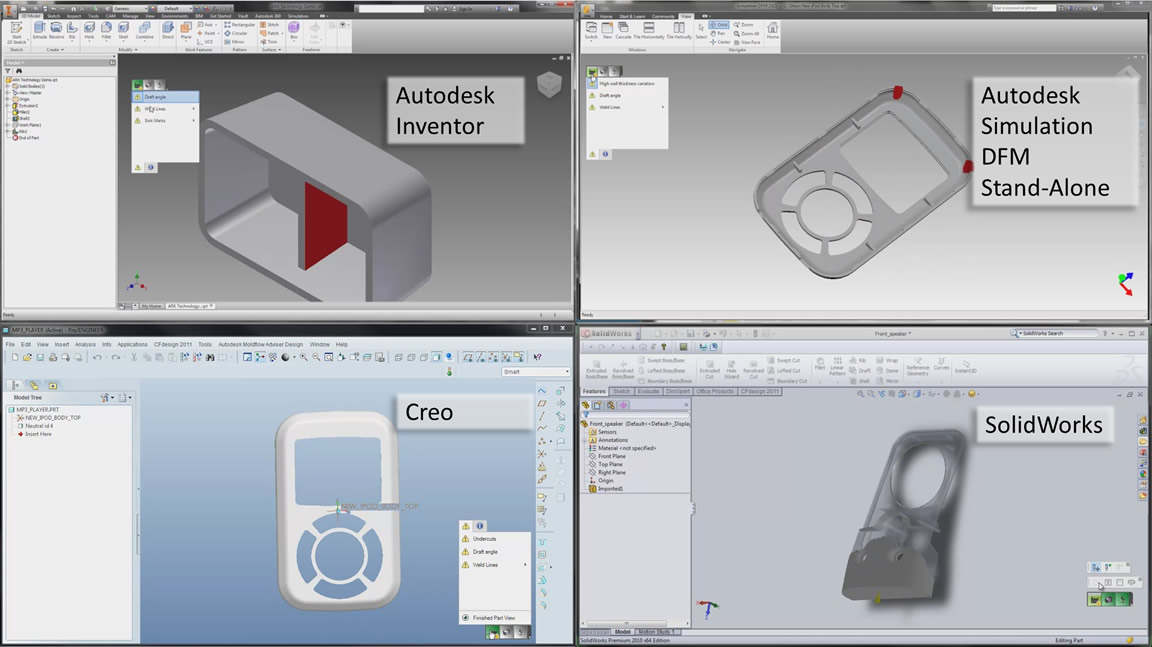Select Rib2 in Inventor model browser
Screen dimensions: 1152x647
(23, 131)
